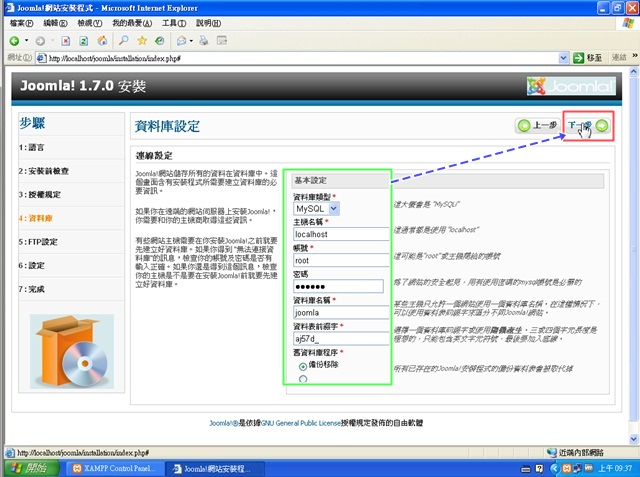Open the Back button history dropdown arrow
Image resolution: width=640 pixels, height=477 pixels.
click(x=27, y=40)
